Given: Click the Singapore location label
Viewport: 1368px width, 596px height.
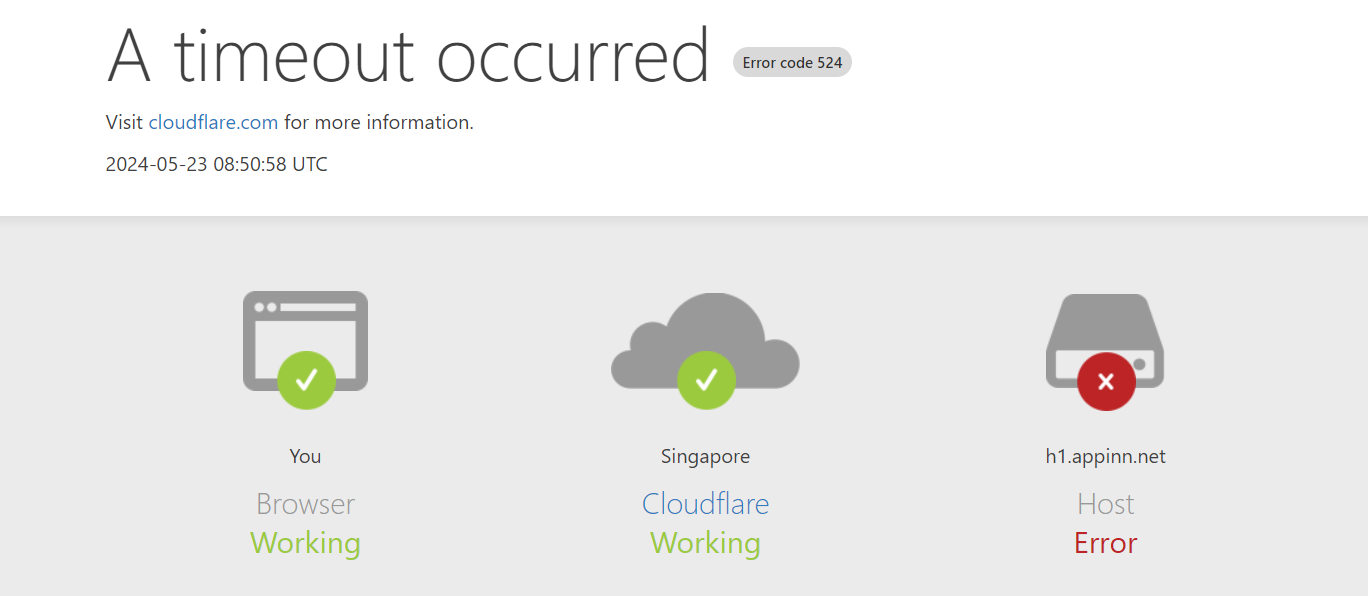Looking at the screenshot, I should 705,457.
